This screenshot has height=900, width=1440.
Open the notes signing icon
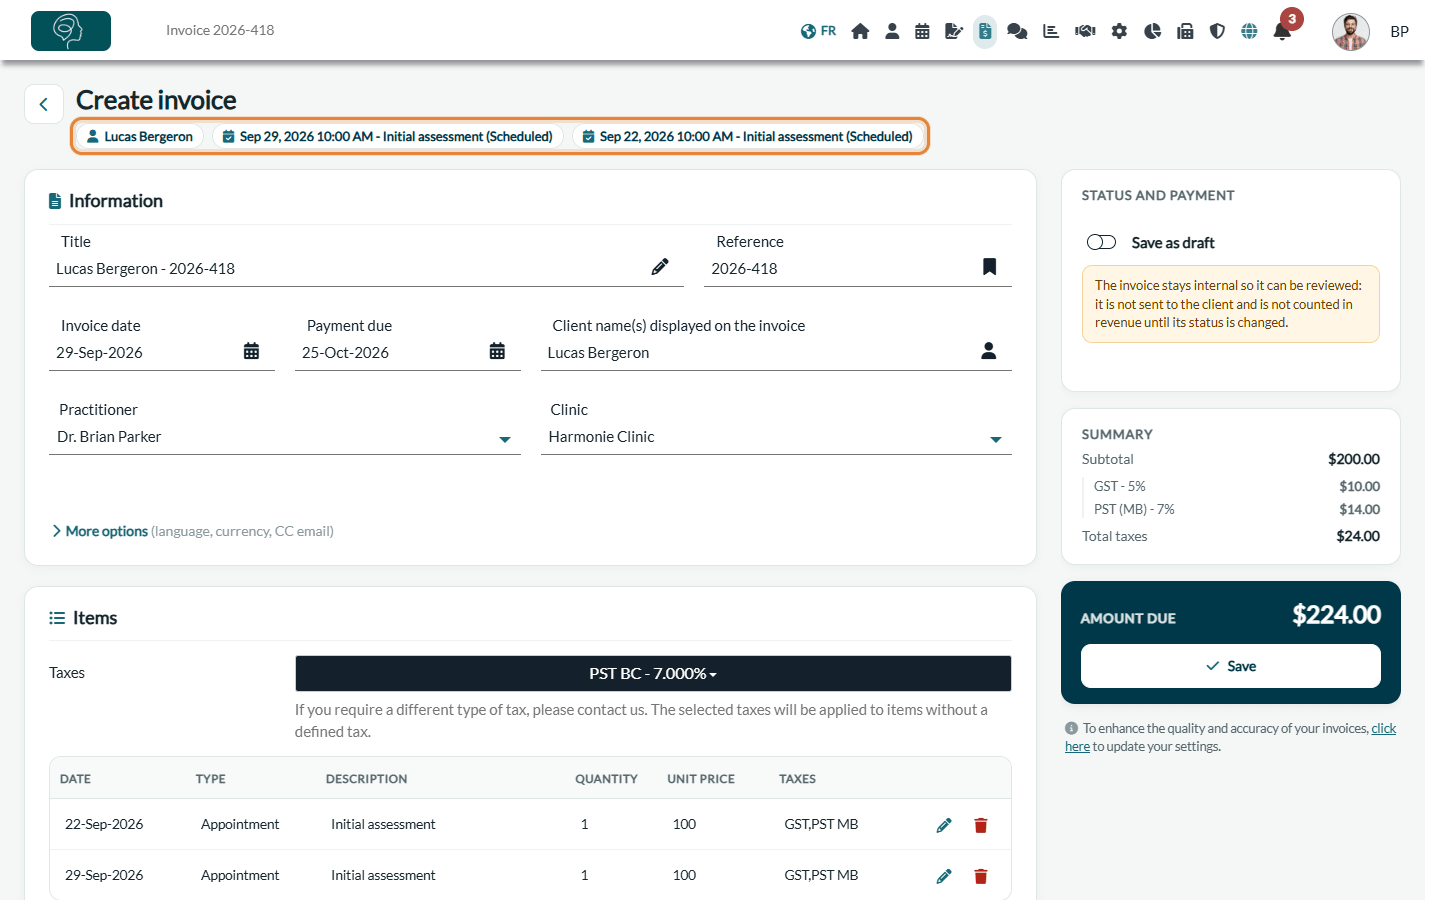tap(954, 31)
